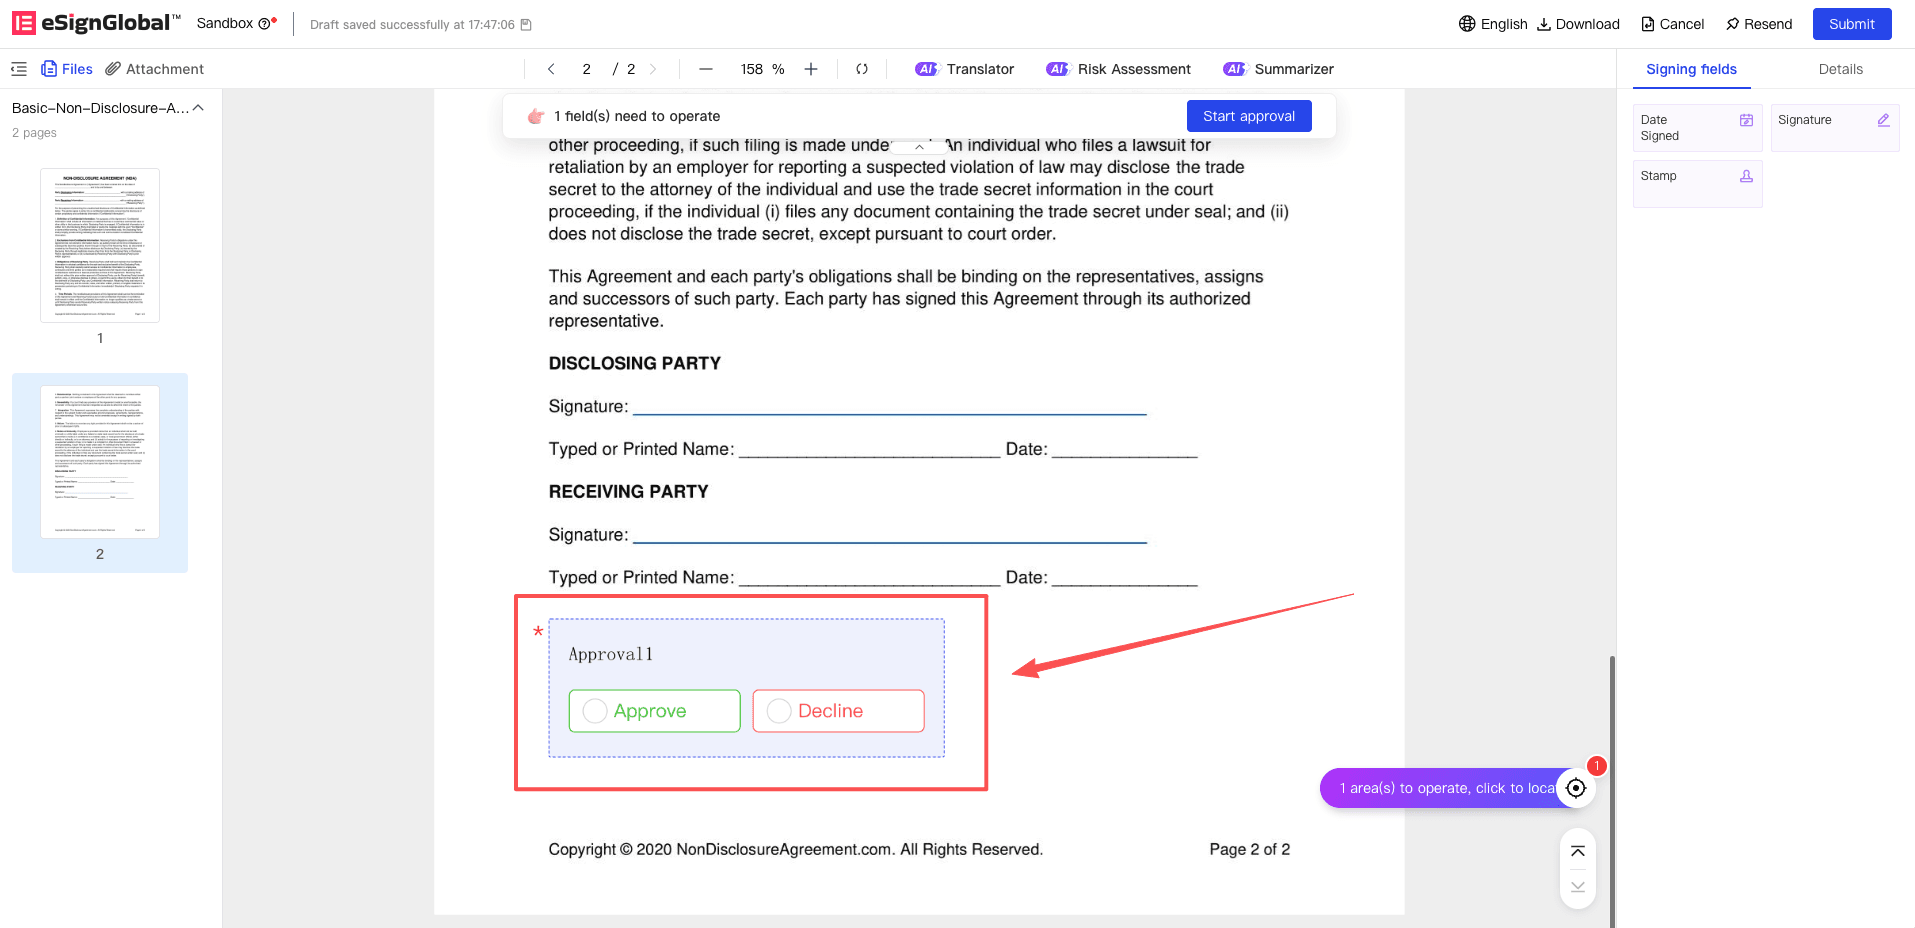Collapse the sidebar with the list icon
Screen dimensions: 1915x928
[x=19, y=69]
